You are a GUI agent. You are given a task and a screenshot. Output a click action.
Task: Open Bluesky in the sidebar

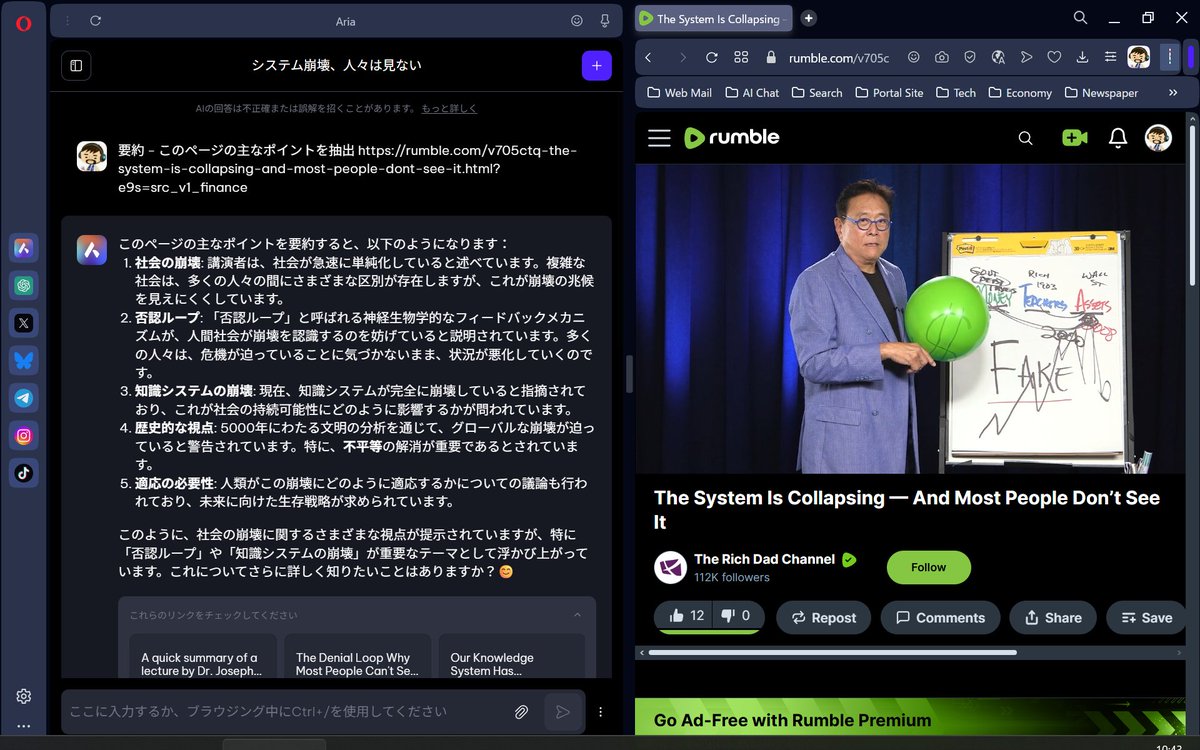click(23, 360)
